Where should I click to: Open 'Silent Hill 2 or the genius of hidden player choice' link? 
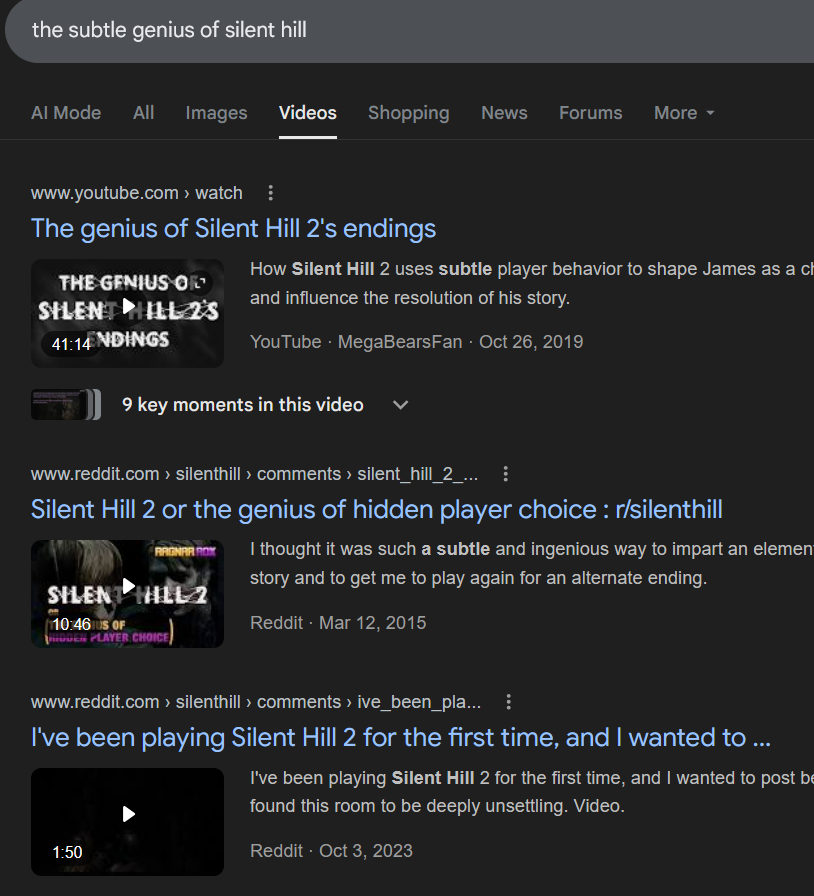point(377,509)
